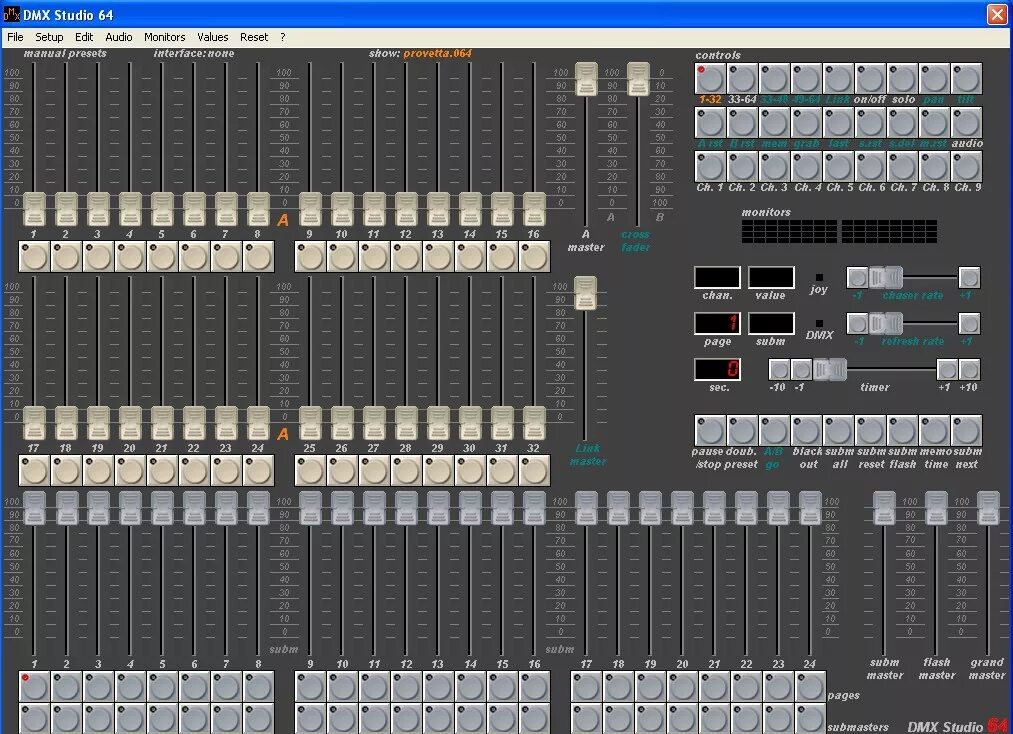The height and width of the screenshot is (734, 1013).
Task: Click the A rst control button
Action: [x=711, y=123]
